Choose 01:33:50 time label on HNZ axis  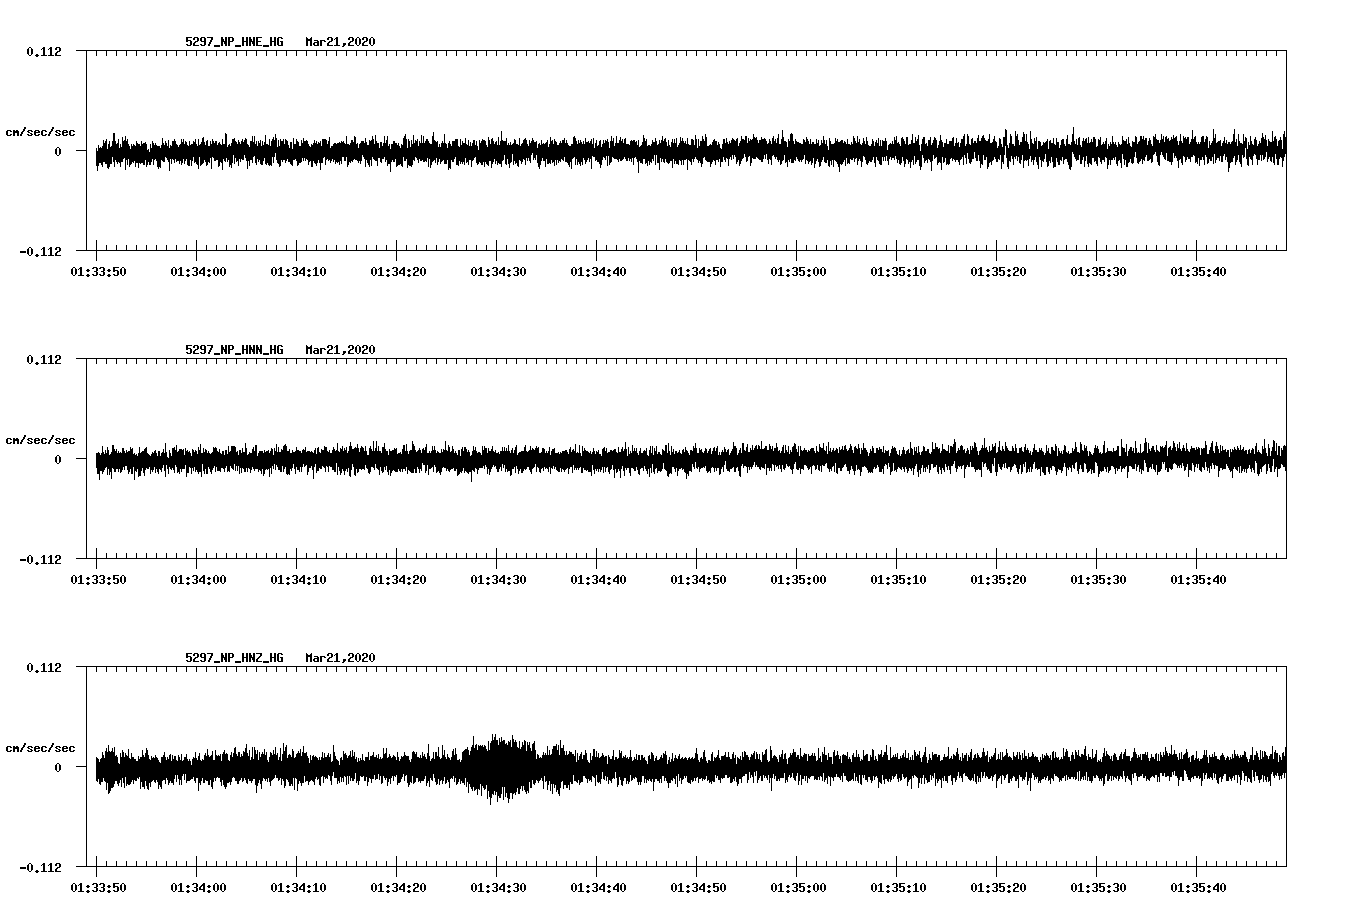point(98,888)
